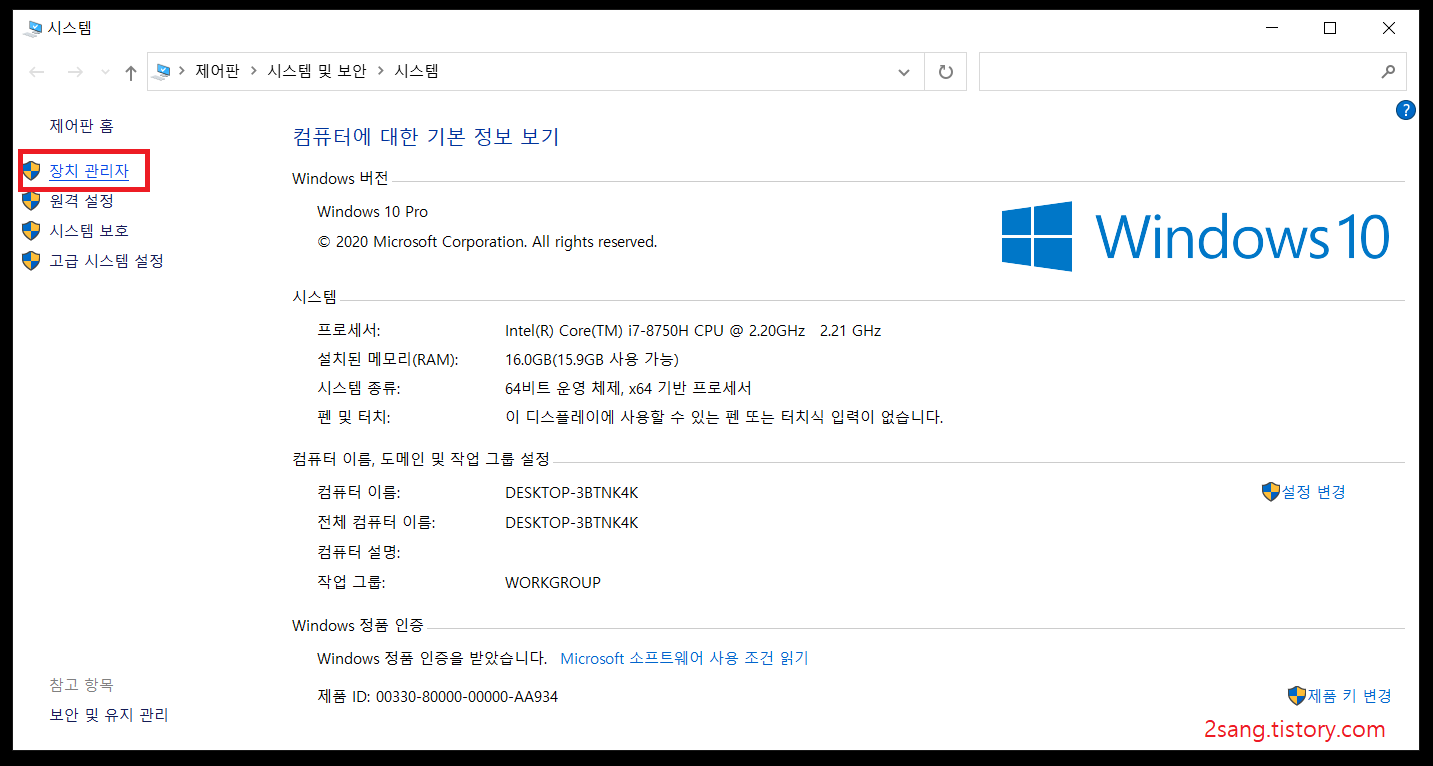Select Windows 10 Pro edition text
The height and width of the screenshot is (766, 1433).
tap(372, 211)
